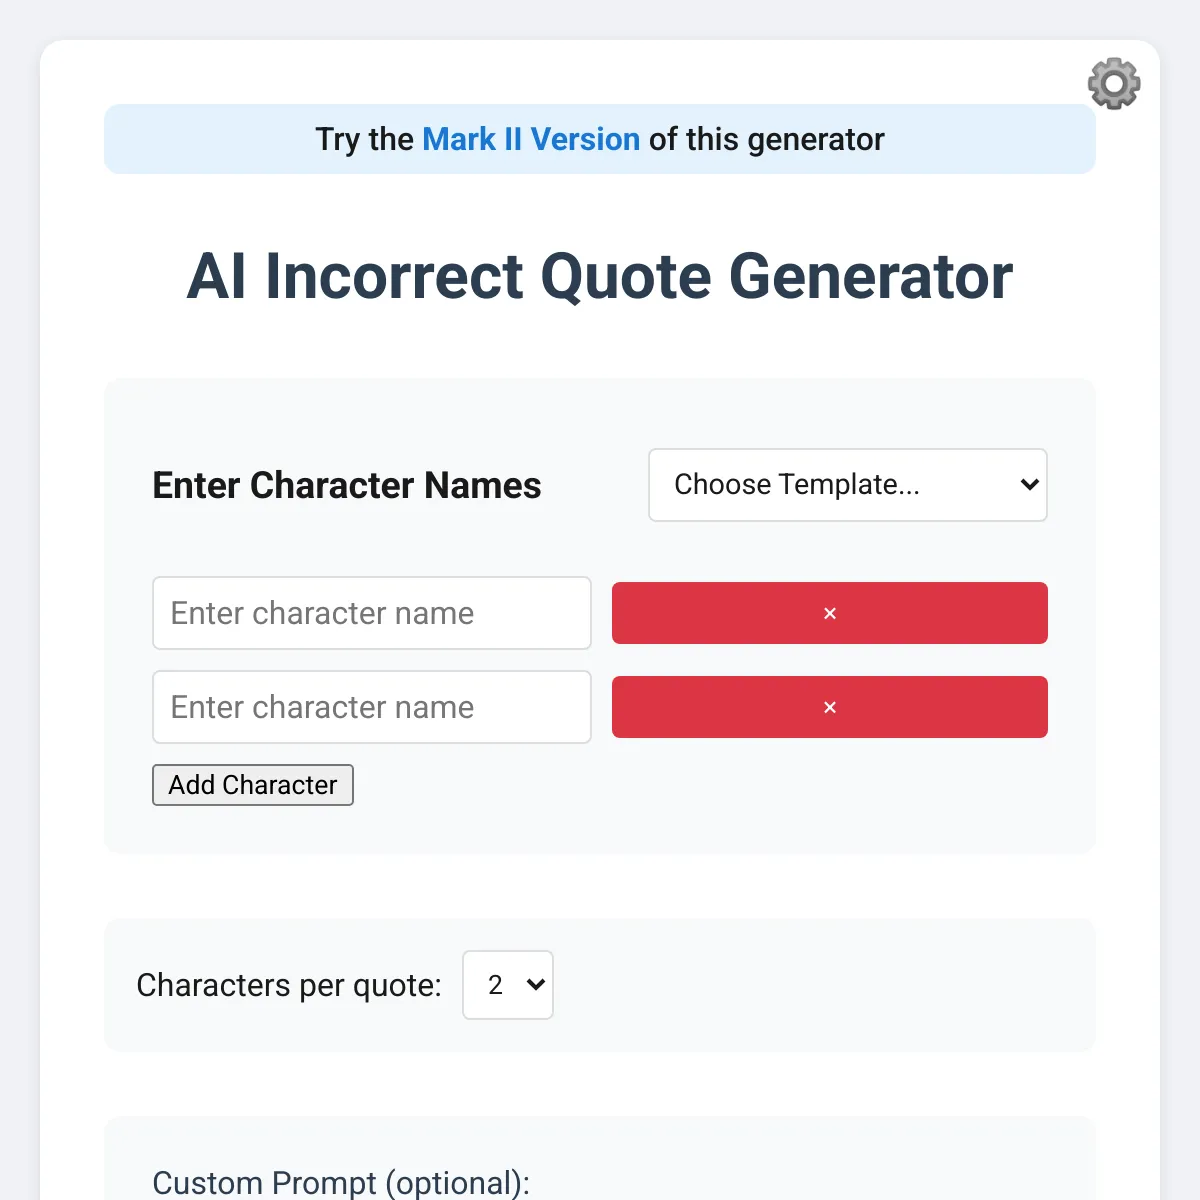1200x1200 pixels.
Task: Click the chevron beside the number 2
Action: tap(536, 985)
